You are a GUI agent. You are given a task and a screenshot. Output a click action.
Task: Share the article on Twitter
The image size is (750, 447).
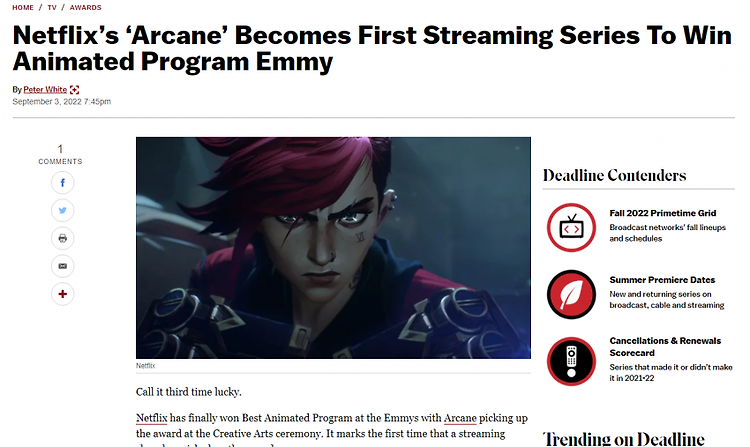[62, 210]
